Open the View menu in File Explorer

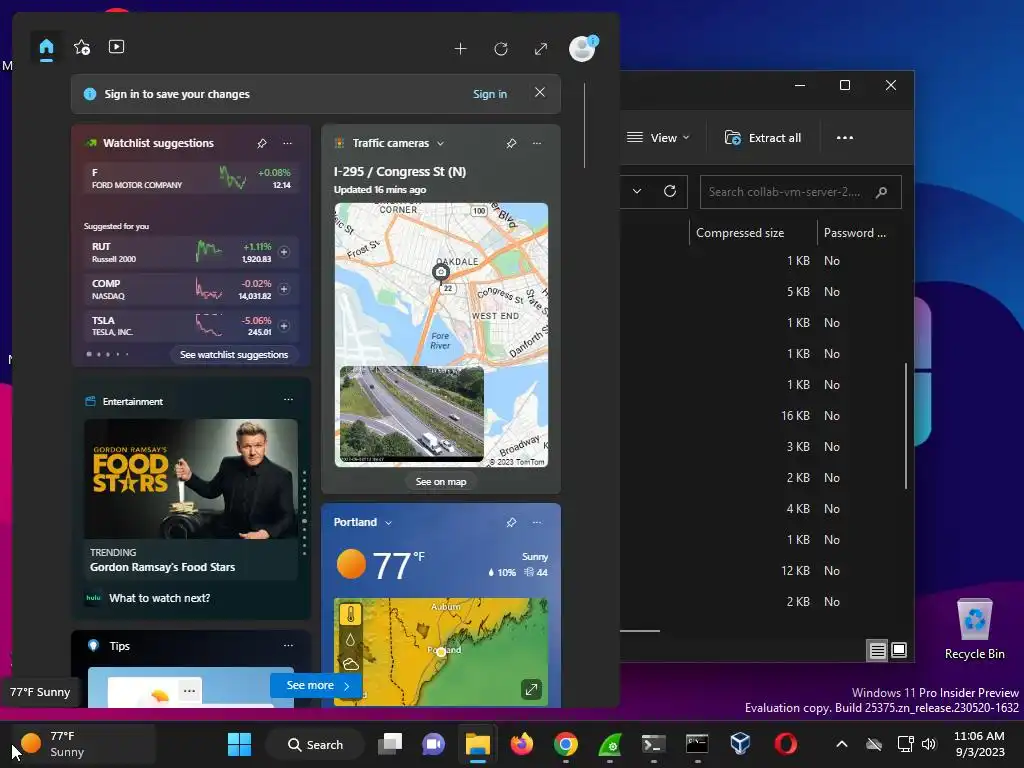click(x=658, y=138)
